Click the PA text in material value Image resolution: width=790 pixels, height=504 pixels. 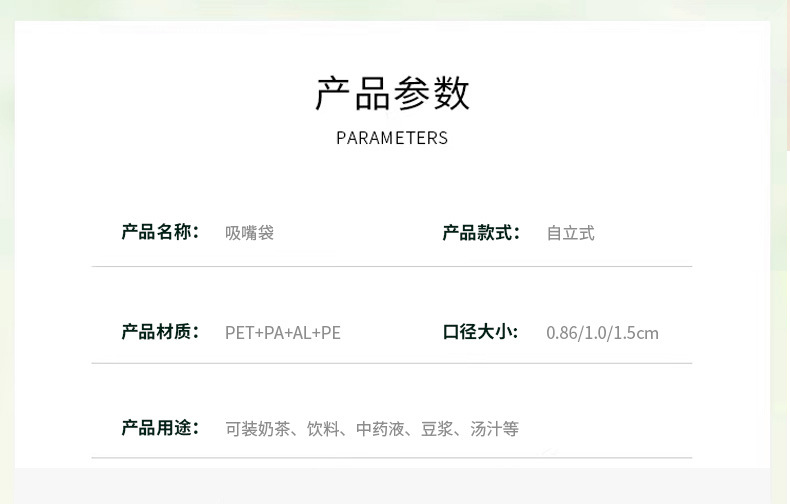[271, 333]
